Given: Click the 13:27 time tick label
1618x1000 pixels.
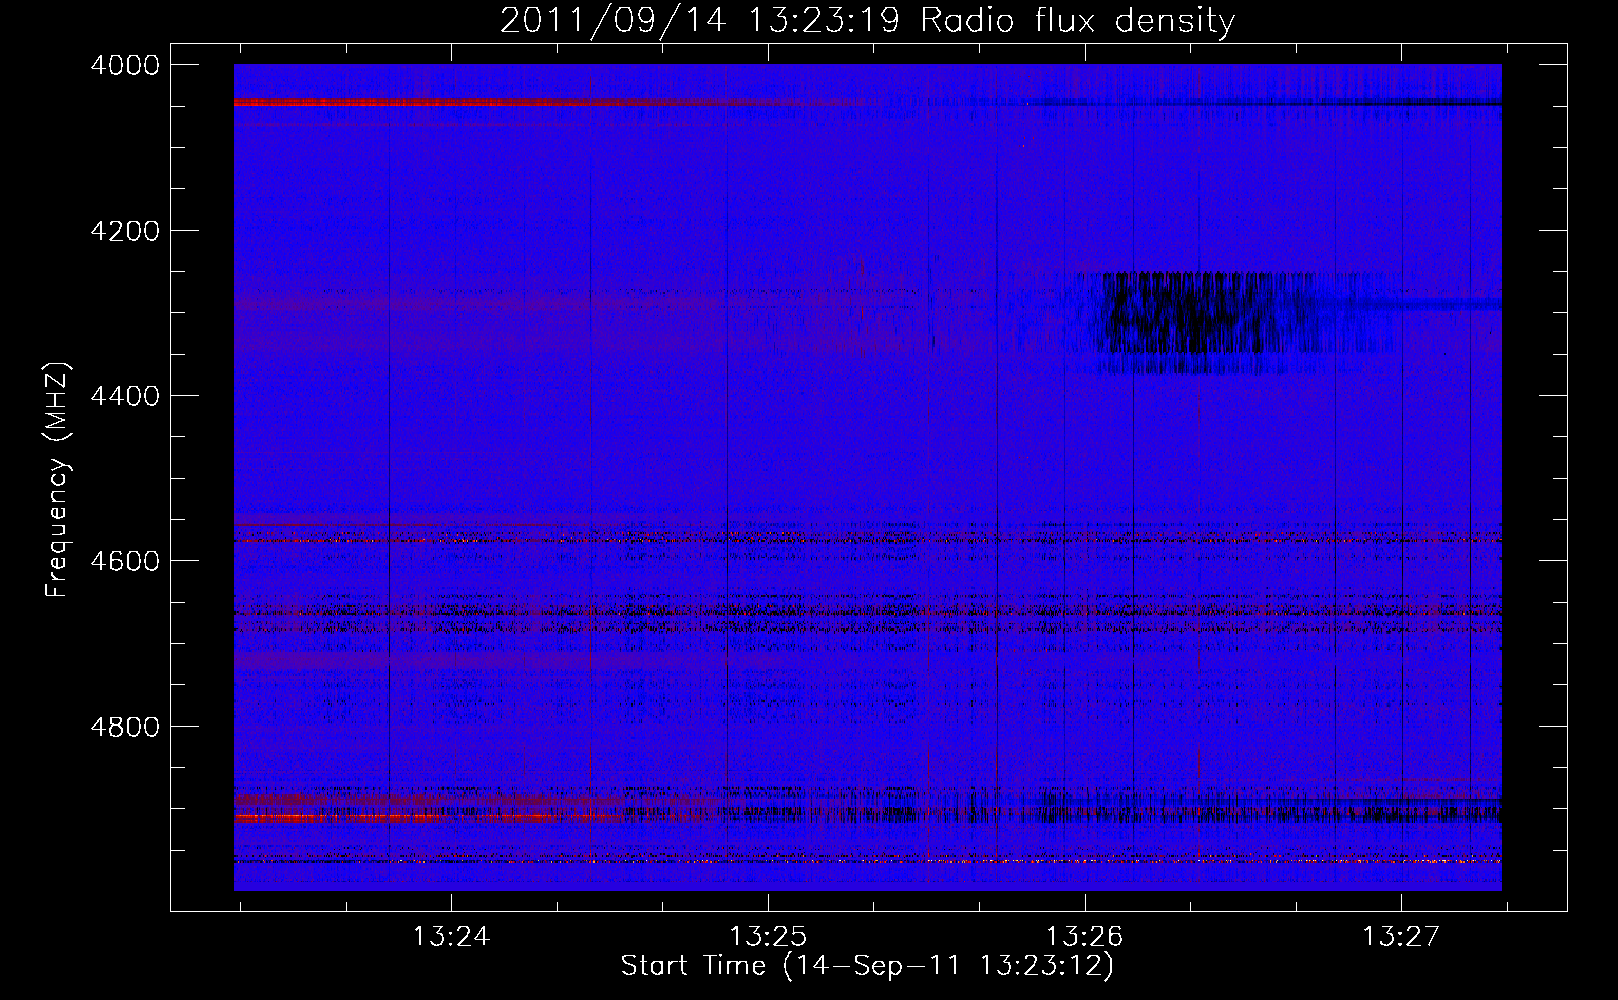Looking at the screenshot, I should click(x=1401, y=937).
